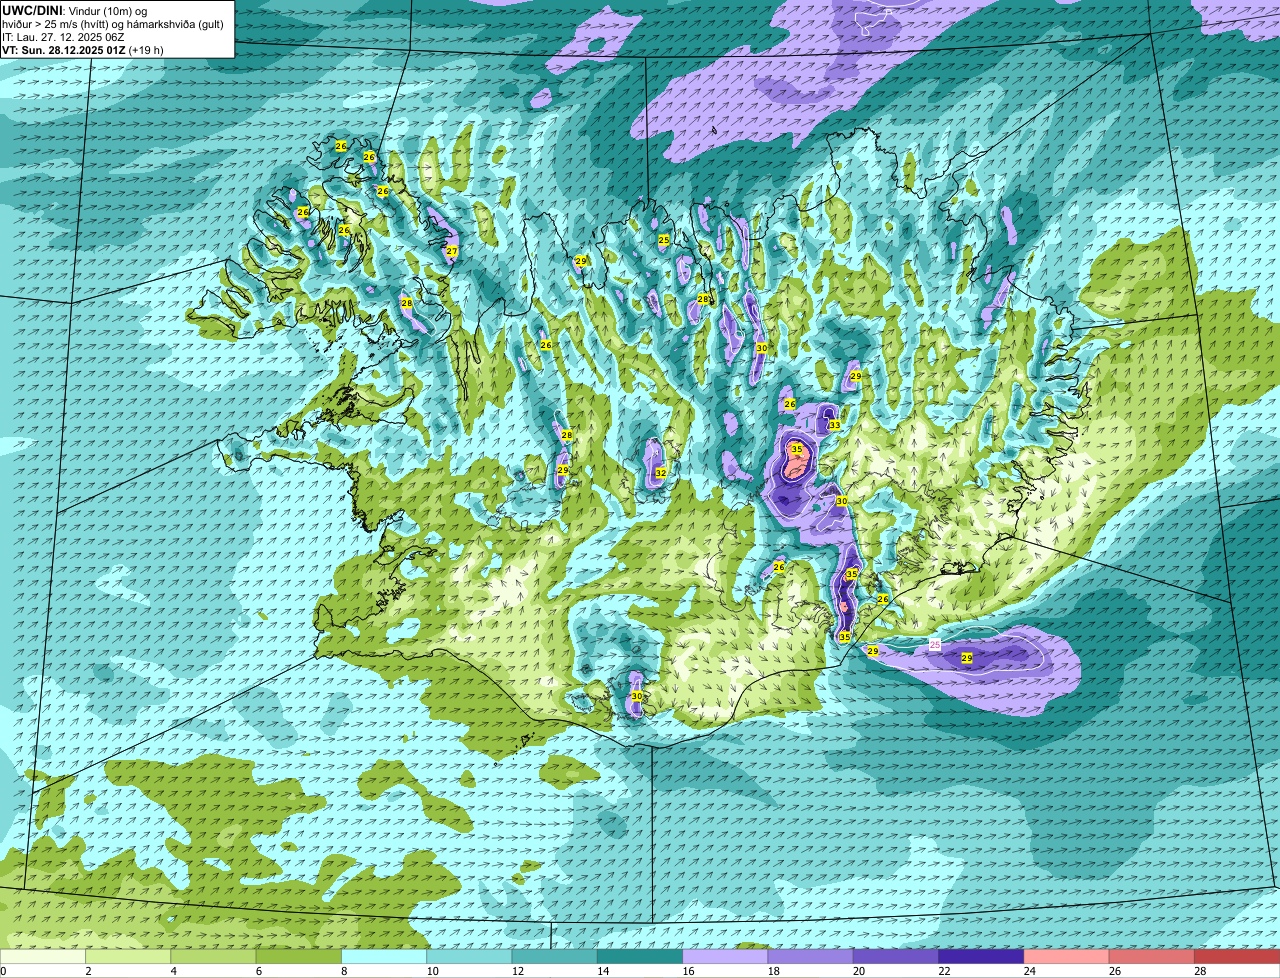The image size is (1280, 978).
Task: Click the yellow gust label "27"
Action: [x=452, y=251]
